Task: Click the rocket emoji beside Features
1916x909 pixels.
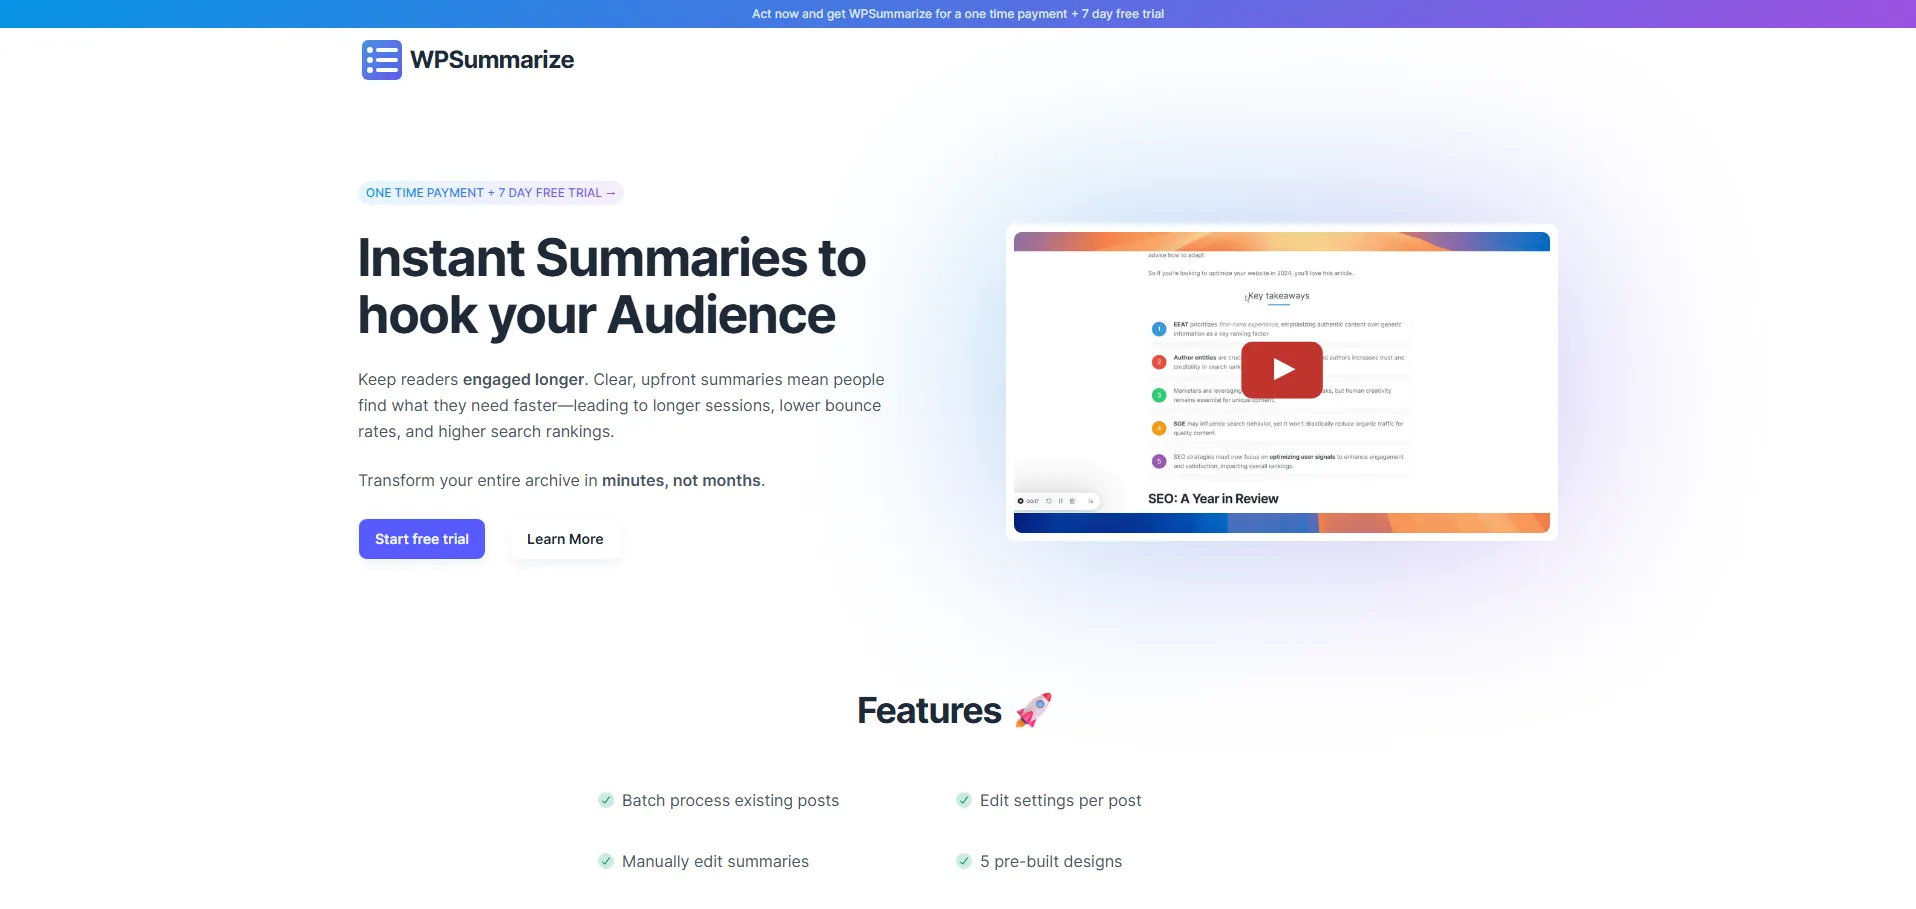Action: pyautogui.click(x=1034, y=710)
